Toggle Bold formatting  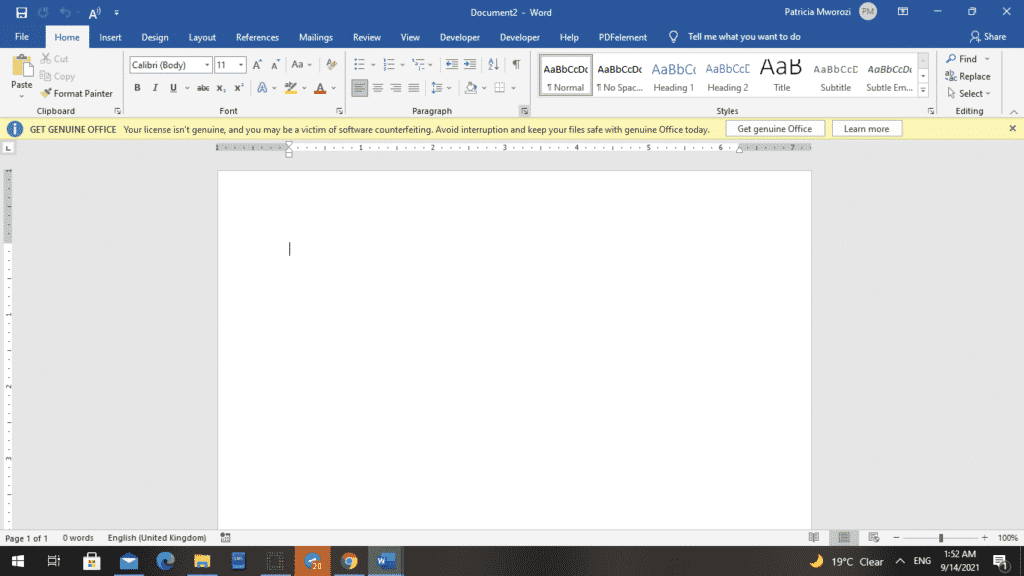[137, 88]
